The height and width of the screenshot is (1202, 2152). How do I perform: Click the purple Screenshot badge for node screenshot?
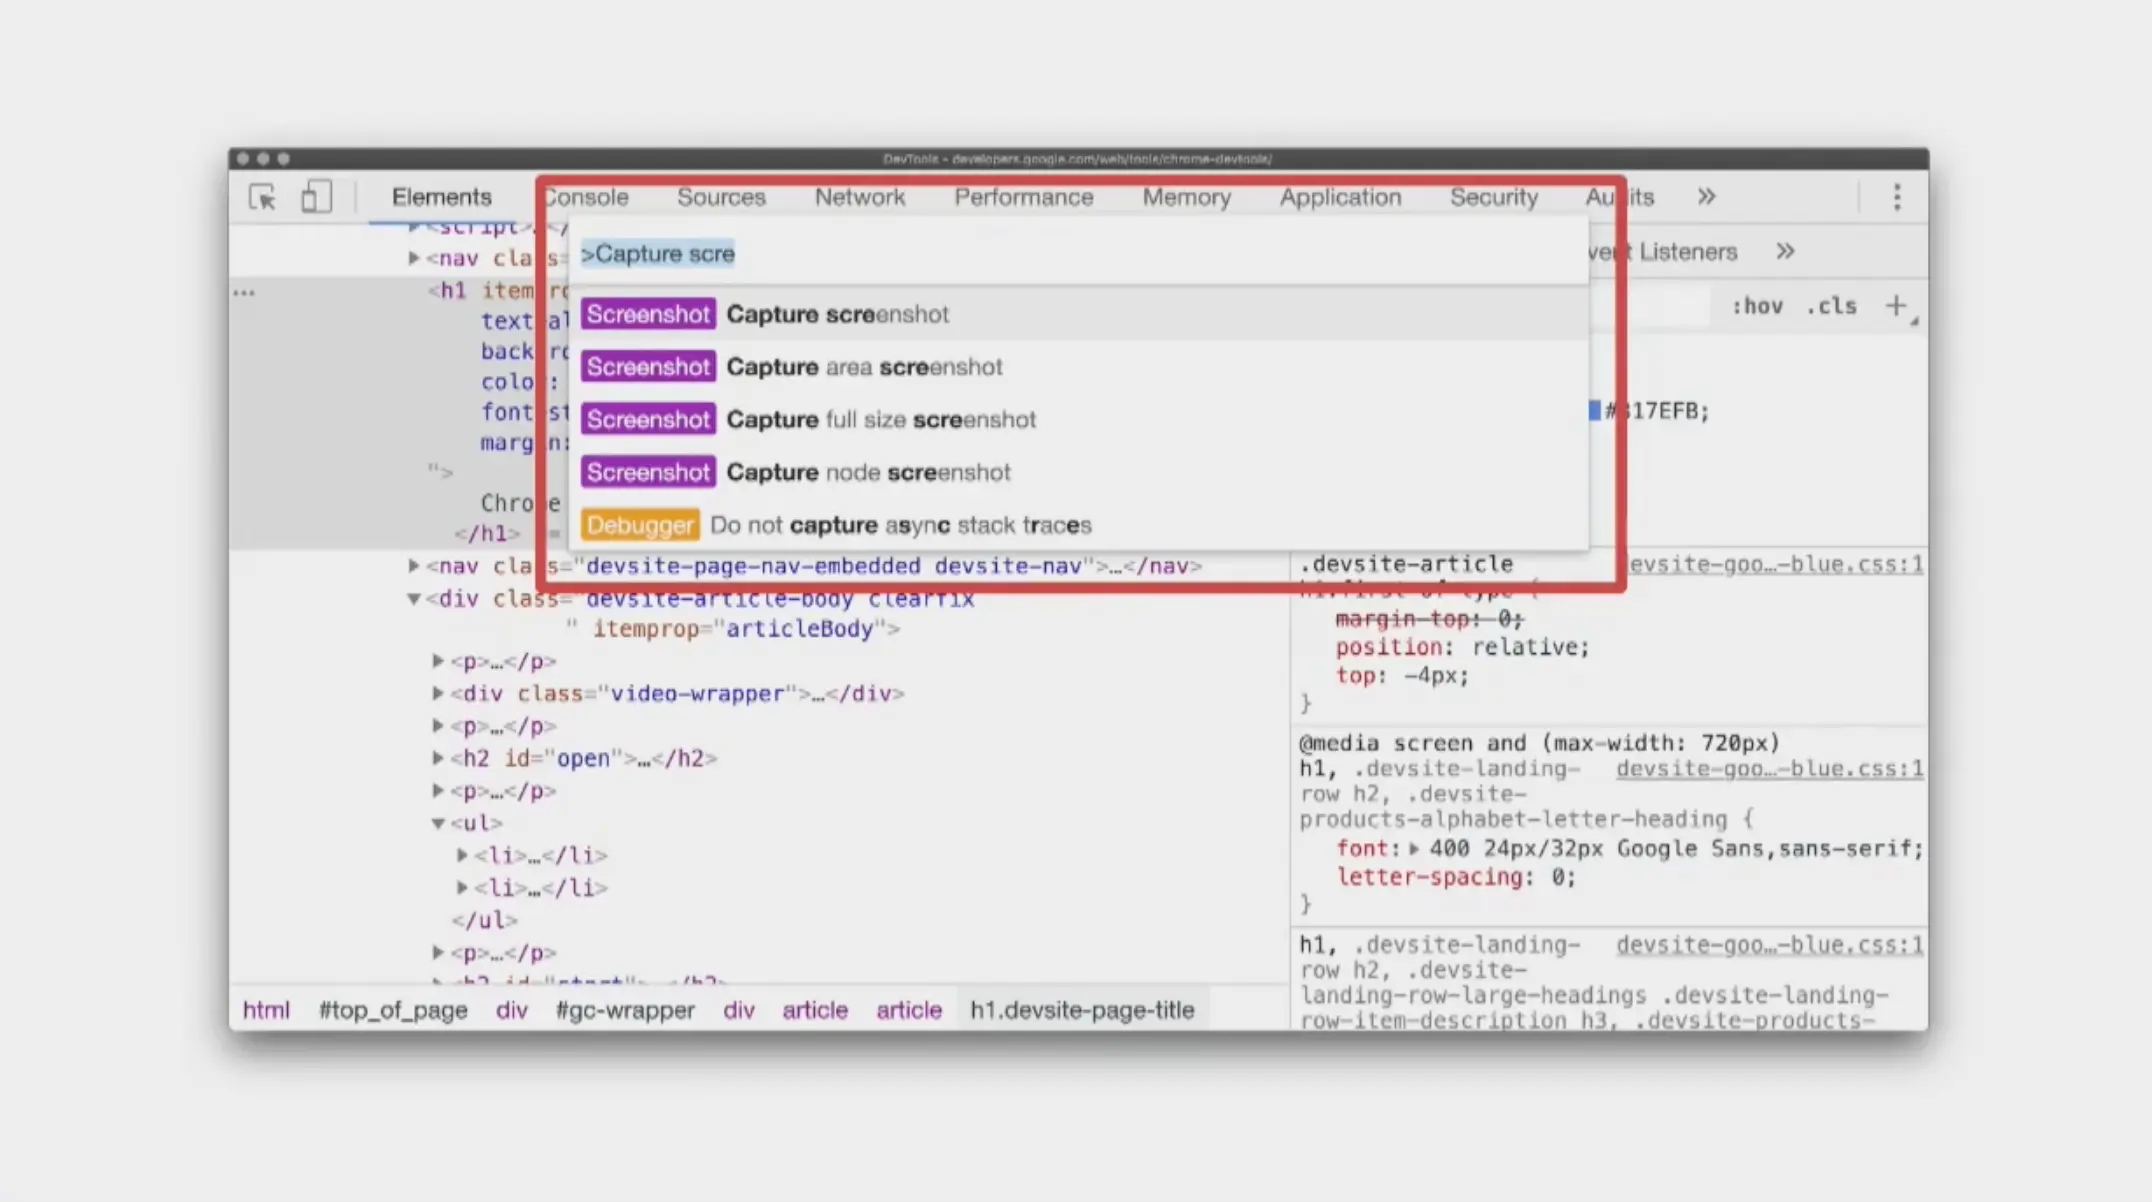(648, 472)
